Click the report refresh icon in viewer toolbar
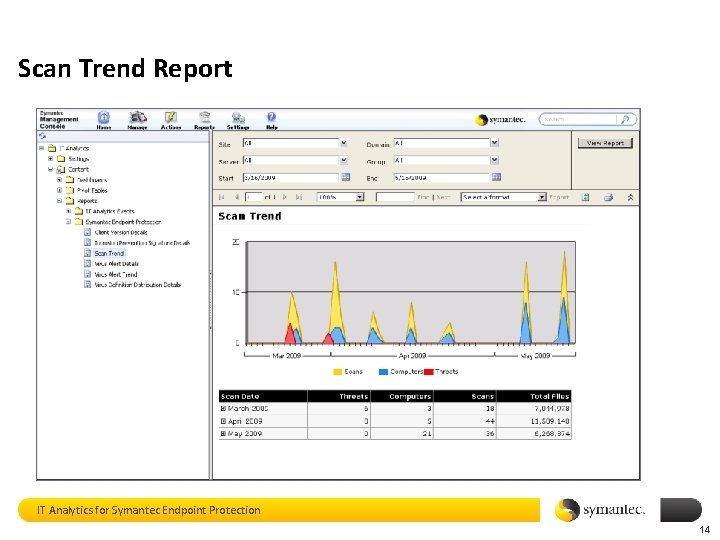This screenshot has height=540, width=720. [x=585, y=197]
